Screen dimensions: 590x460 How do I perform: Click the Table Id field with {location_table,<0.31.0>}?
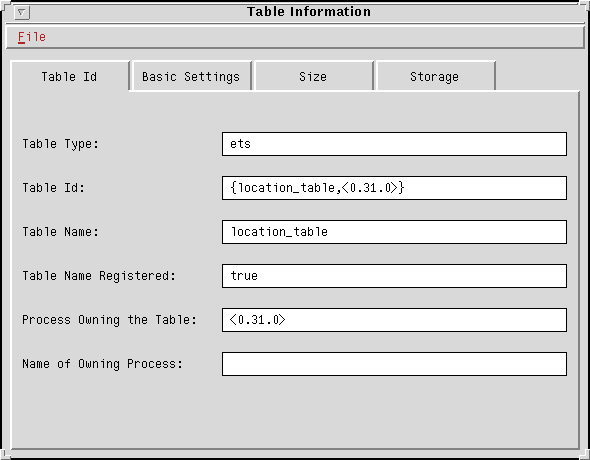click(394, 188)
